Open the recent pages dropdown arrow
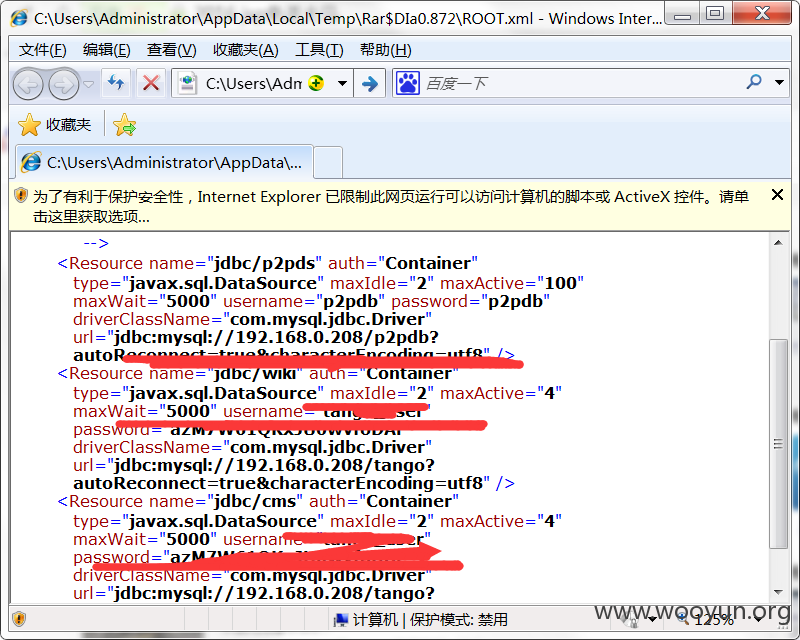 point(89,84)
